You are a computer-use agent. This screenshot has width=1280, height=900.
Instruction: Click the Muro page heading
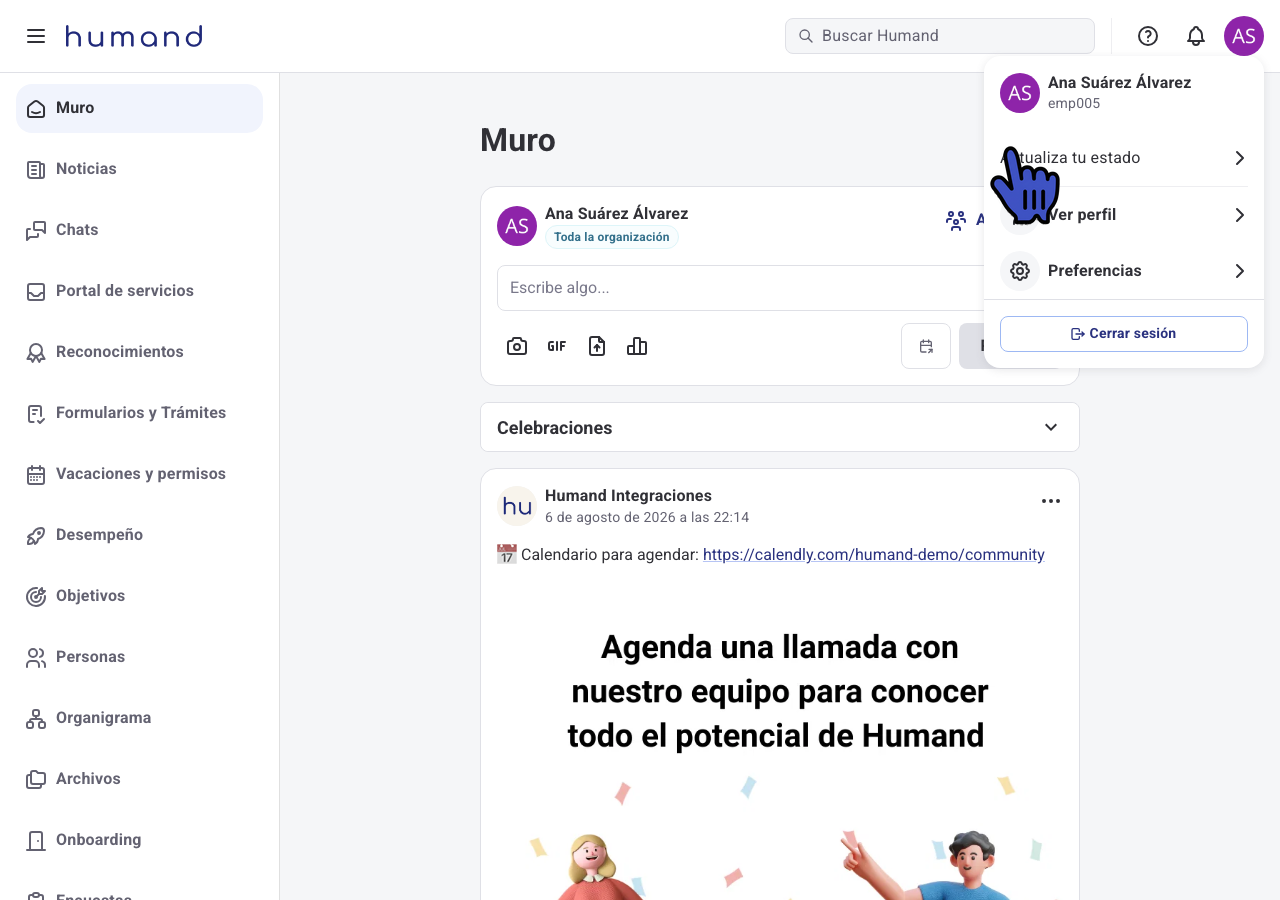pos(518,140)
